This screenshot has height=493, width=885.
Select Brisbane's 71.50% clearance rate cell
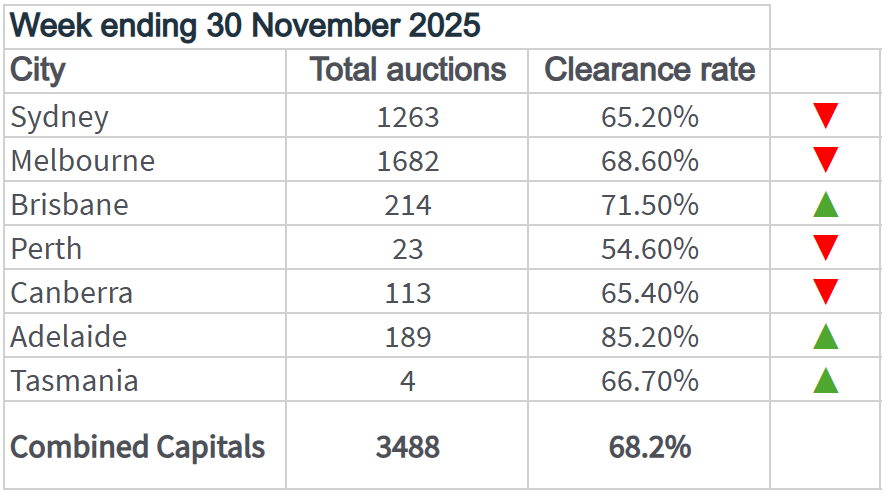click(649, 205)
